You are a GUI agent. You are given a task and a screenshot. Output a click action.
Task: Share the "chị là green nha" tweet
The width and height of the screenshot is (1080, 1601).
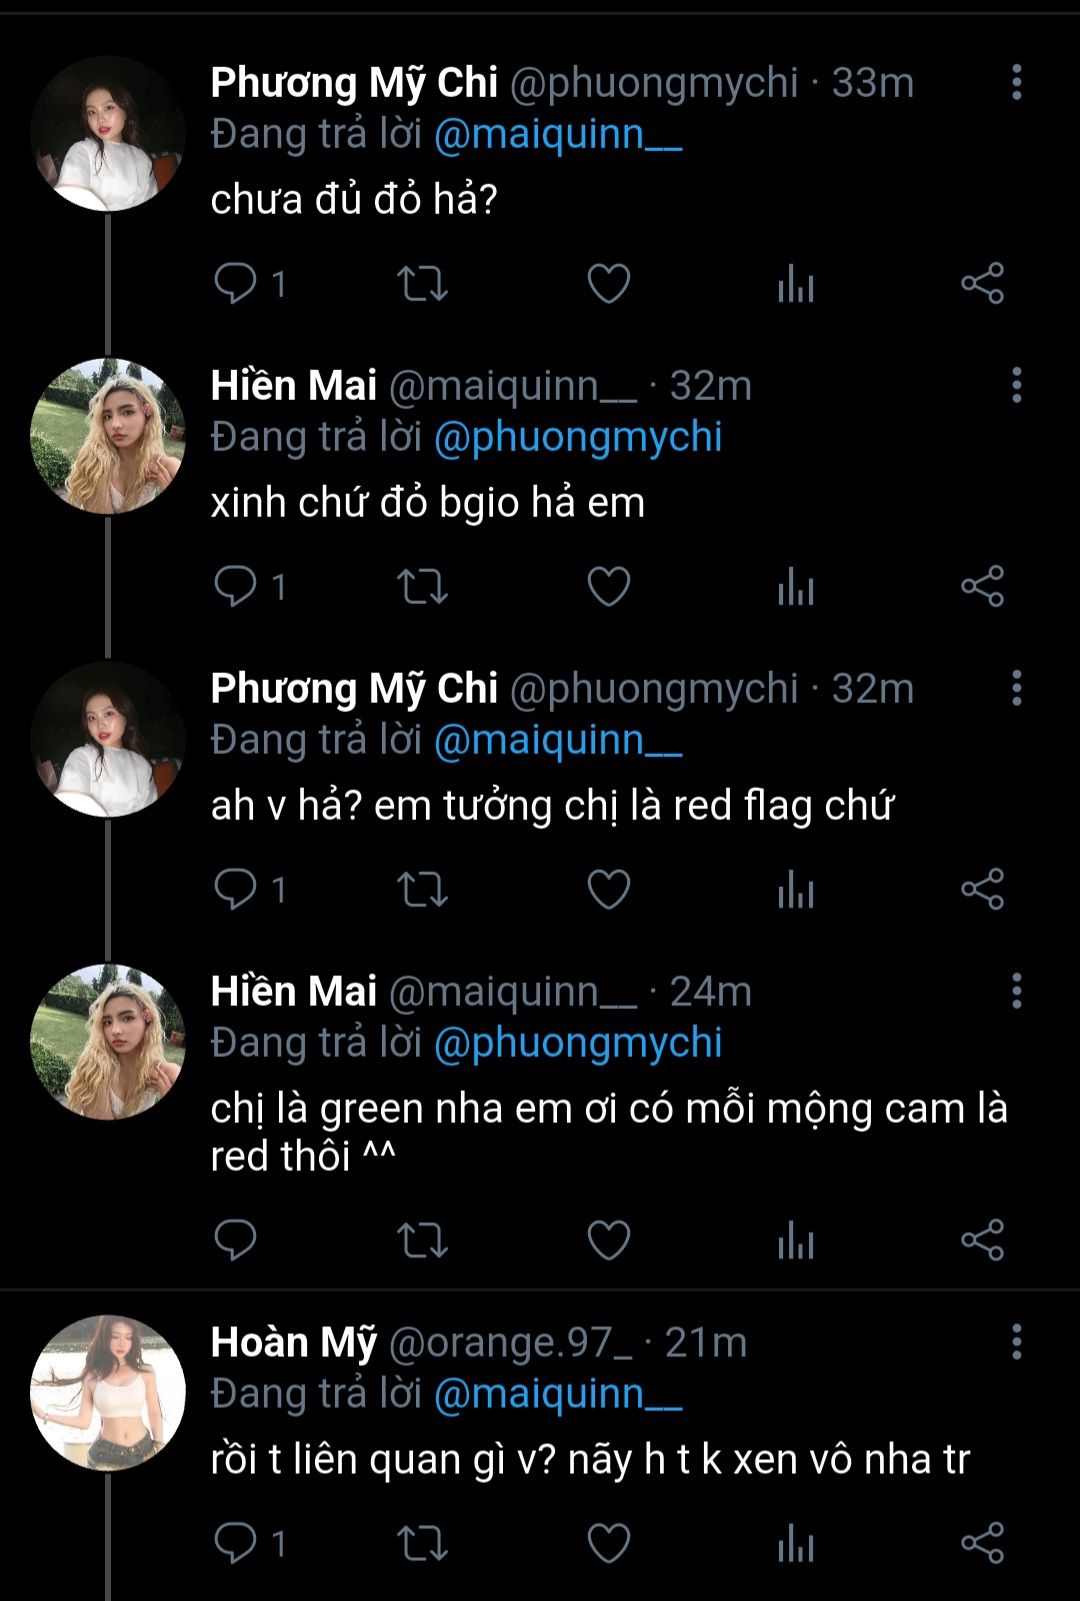click(982, 1240)
